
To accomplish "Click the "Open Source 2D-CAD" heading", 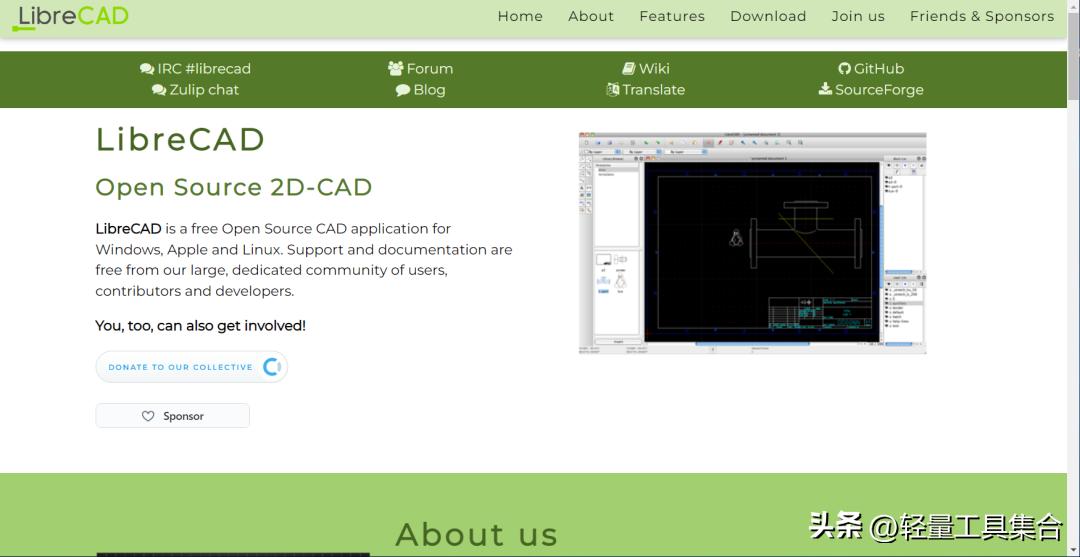I will click(x=233, y=187).
